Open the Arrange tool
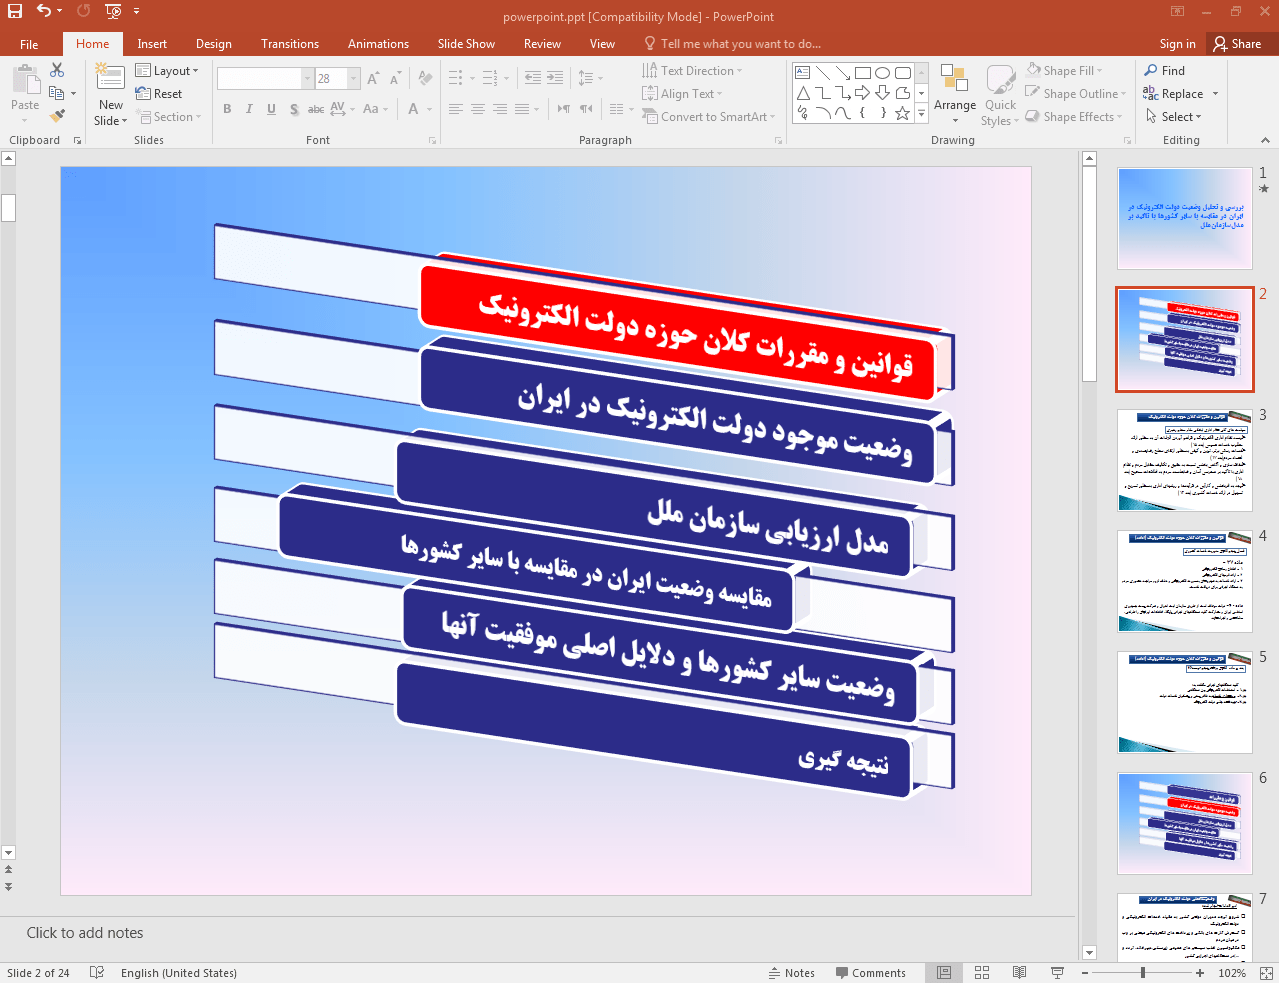 pos(954,90)
